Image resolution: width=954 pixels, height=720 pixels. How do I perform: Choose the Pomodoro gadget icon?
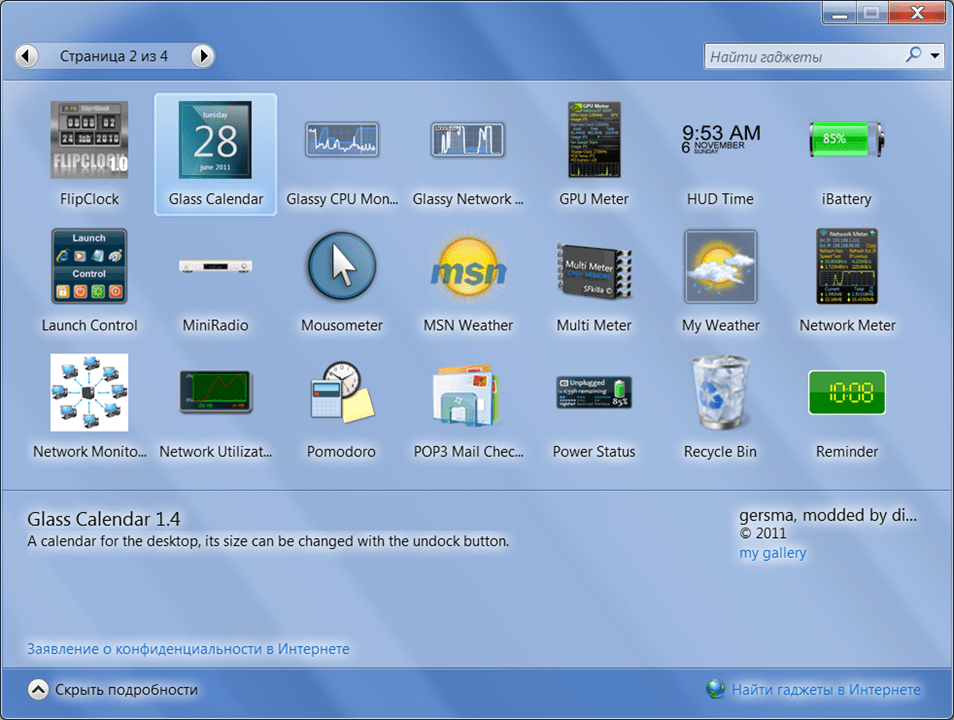pos(342,393)
